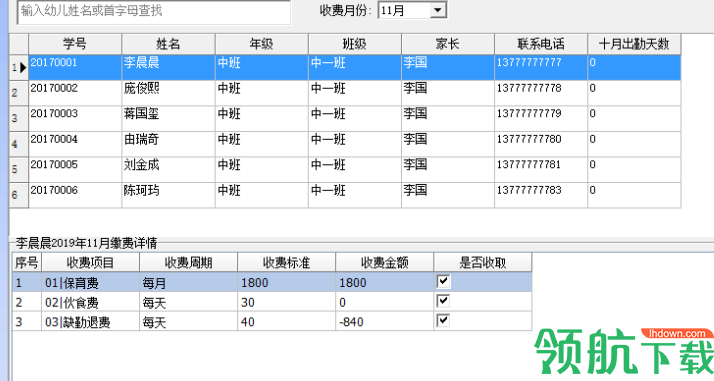This screenshot has width=714, height=381.
Task: Click the 收费标准 column header
Action: coord(286,263)
